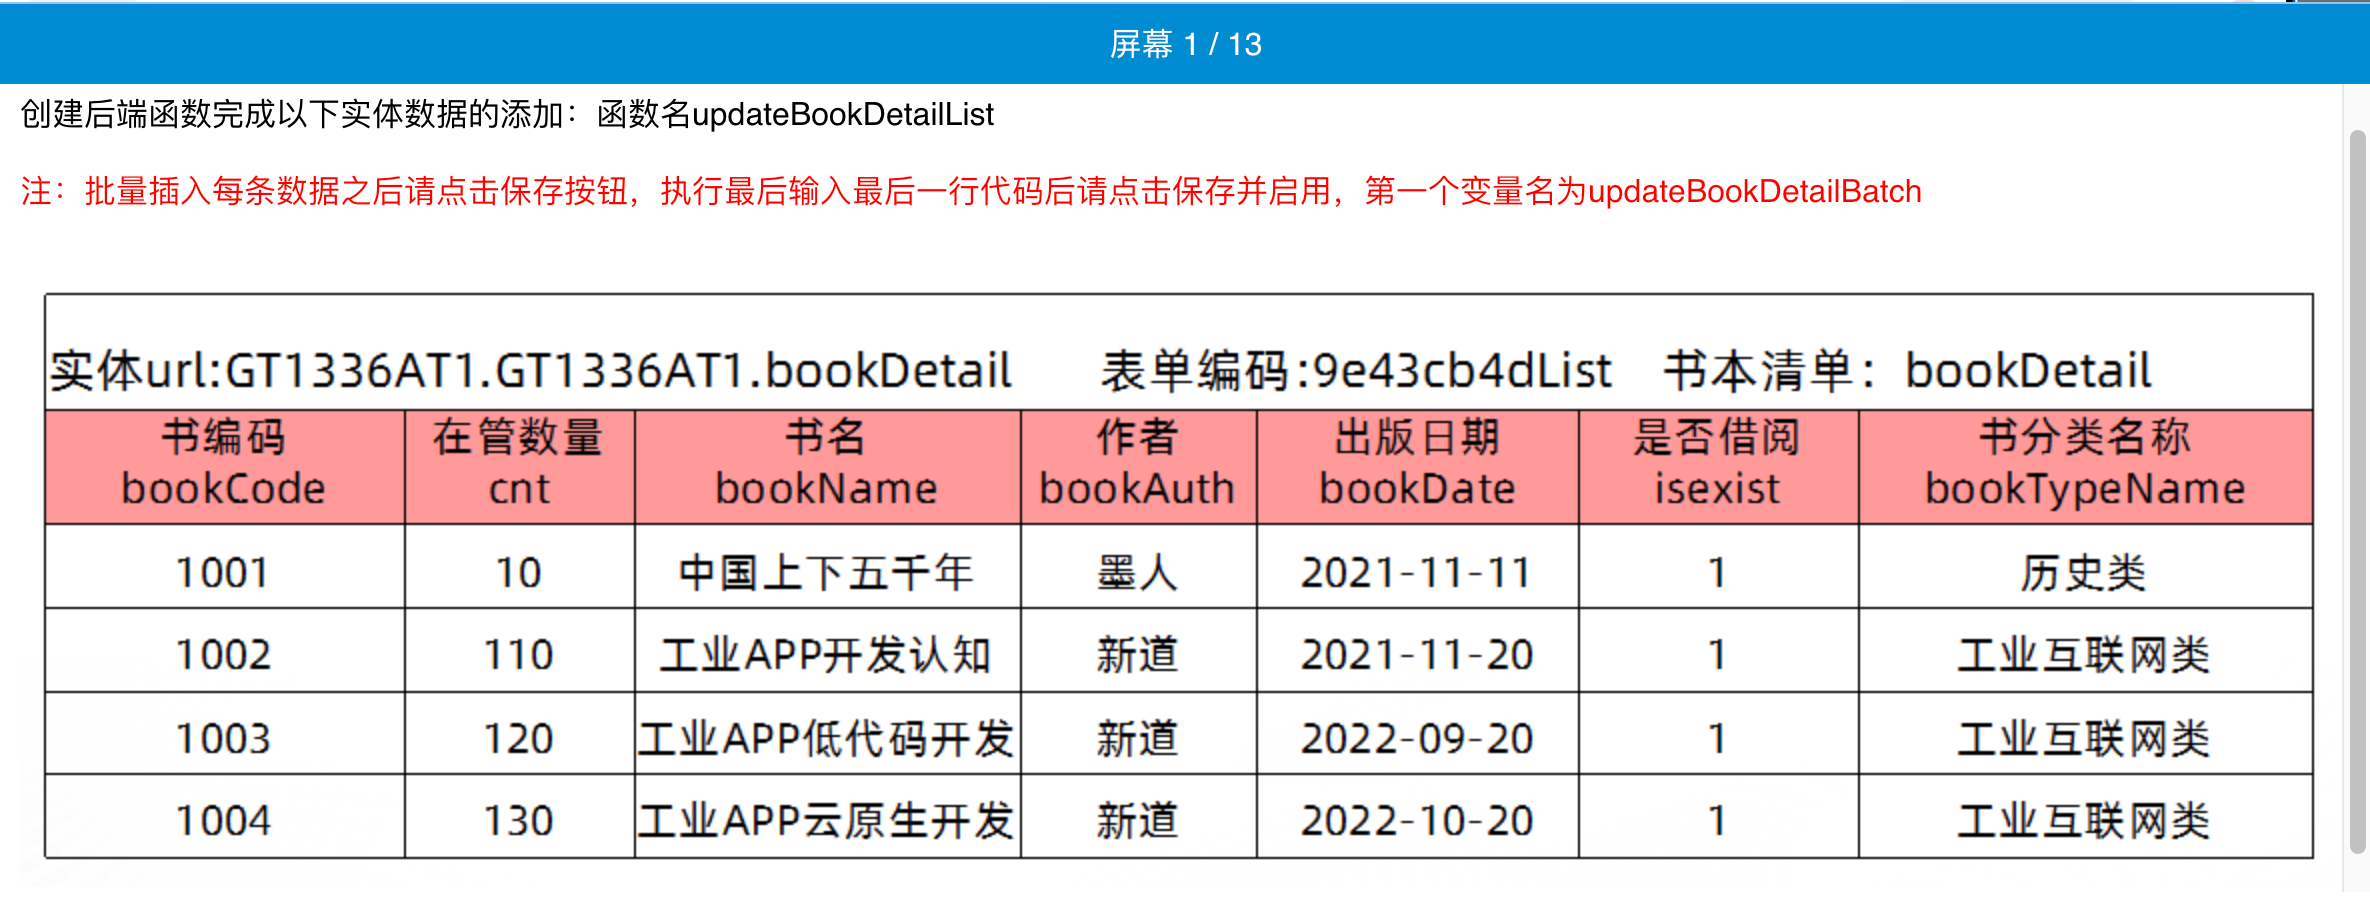Click the vertical scrollbar thumb on the right

[x=2358, y=491]
